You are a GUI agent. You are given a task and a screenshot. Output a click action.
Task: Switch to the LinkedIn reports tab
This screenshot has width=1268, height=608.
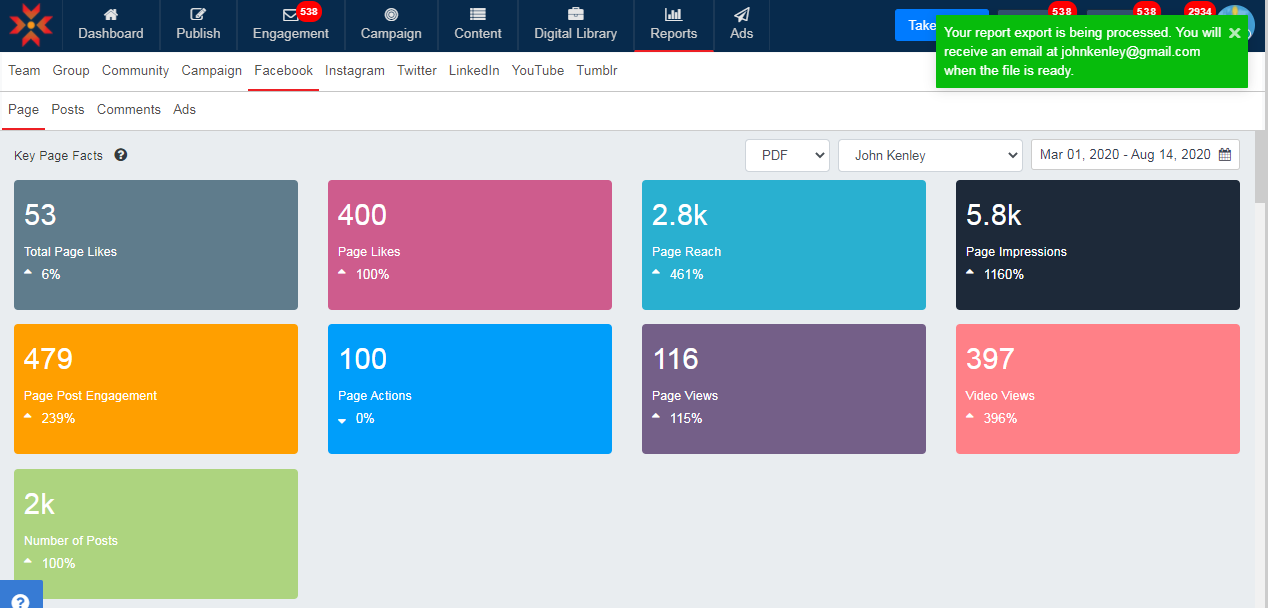(x=474, y=71)
